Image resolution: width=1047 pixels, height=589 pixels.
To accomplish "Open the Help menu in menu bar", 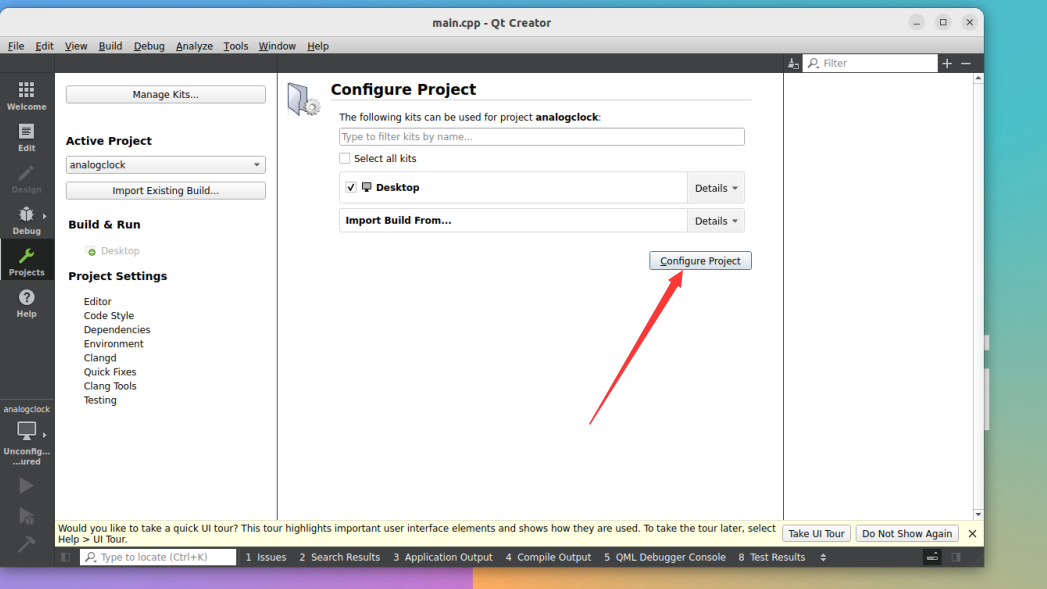I will point(318,46).
